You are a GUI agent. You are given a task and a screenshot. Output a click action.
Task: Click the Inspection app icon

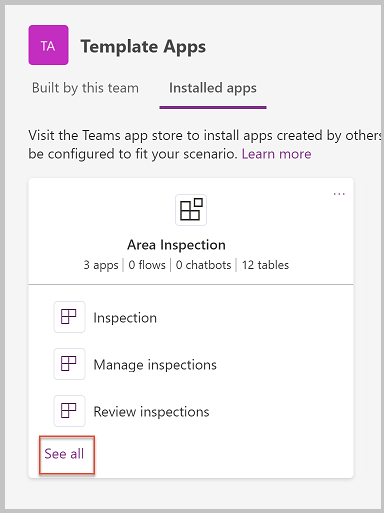[69, 317]
